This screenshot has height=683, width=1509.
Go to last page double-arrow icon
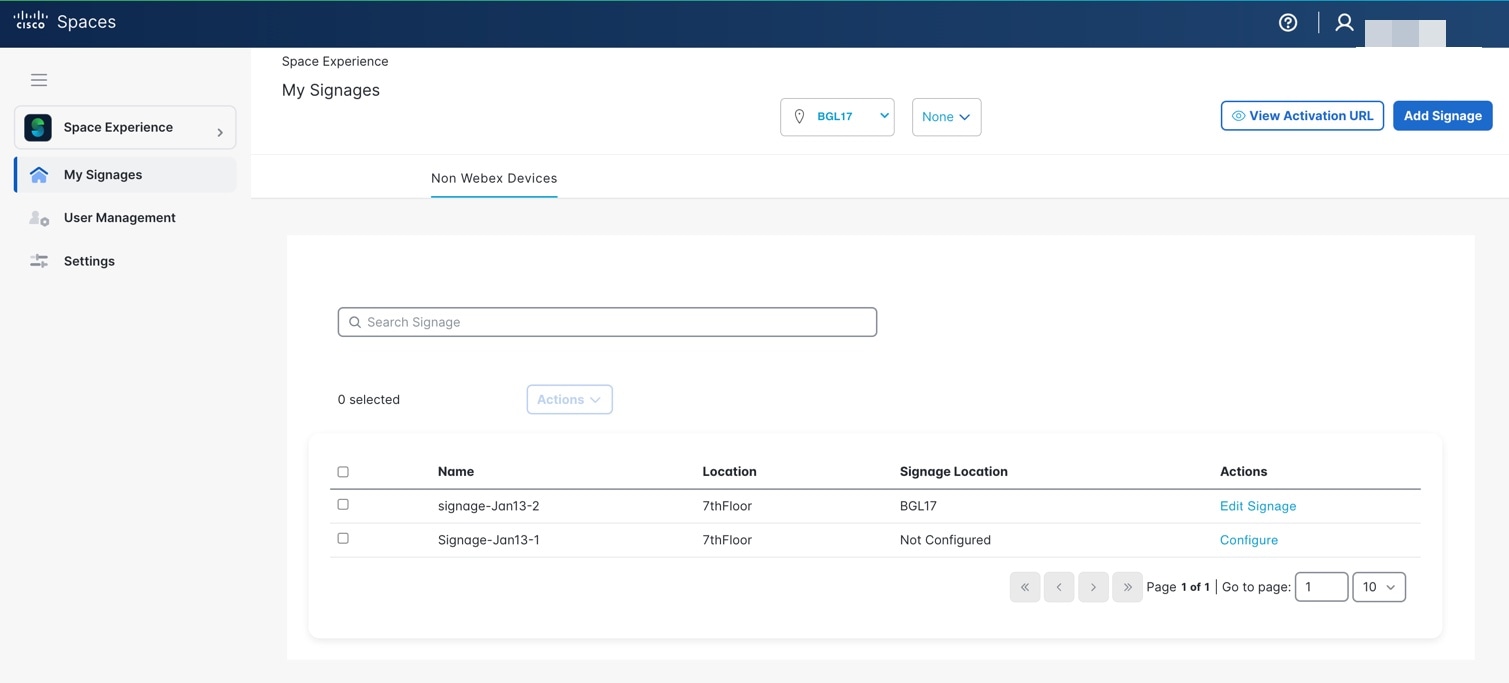point(1127,587)
